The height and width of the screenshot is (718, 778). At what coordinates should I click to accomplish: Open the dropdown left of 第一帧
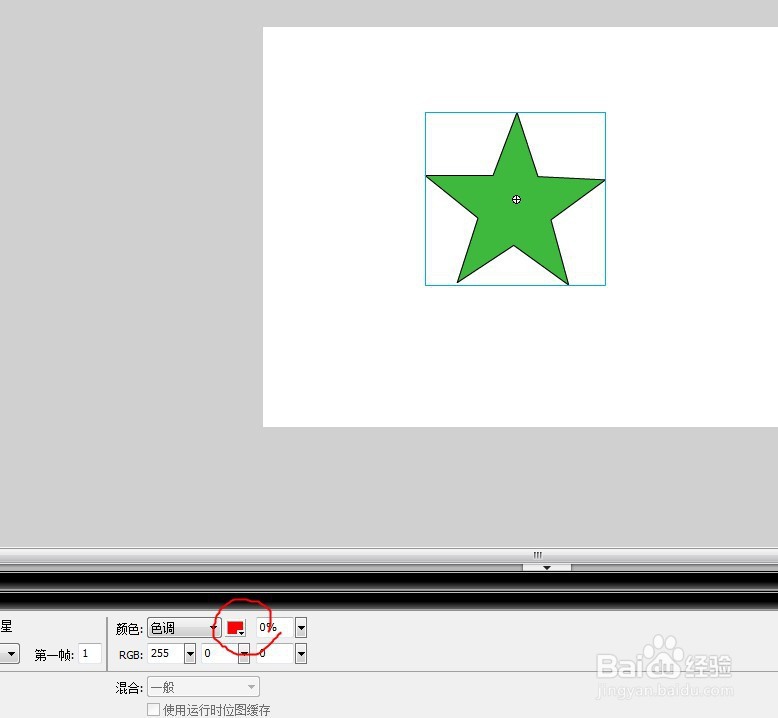(x=10, y=653)
